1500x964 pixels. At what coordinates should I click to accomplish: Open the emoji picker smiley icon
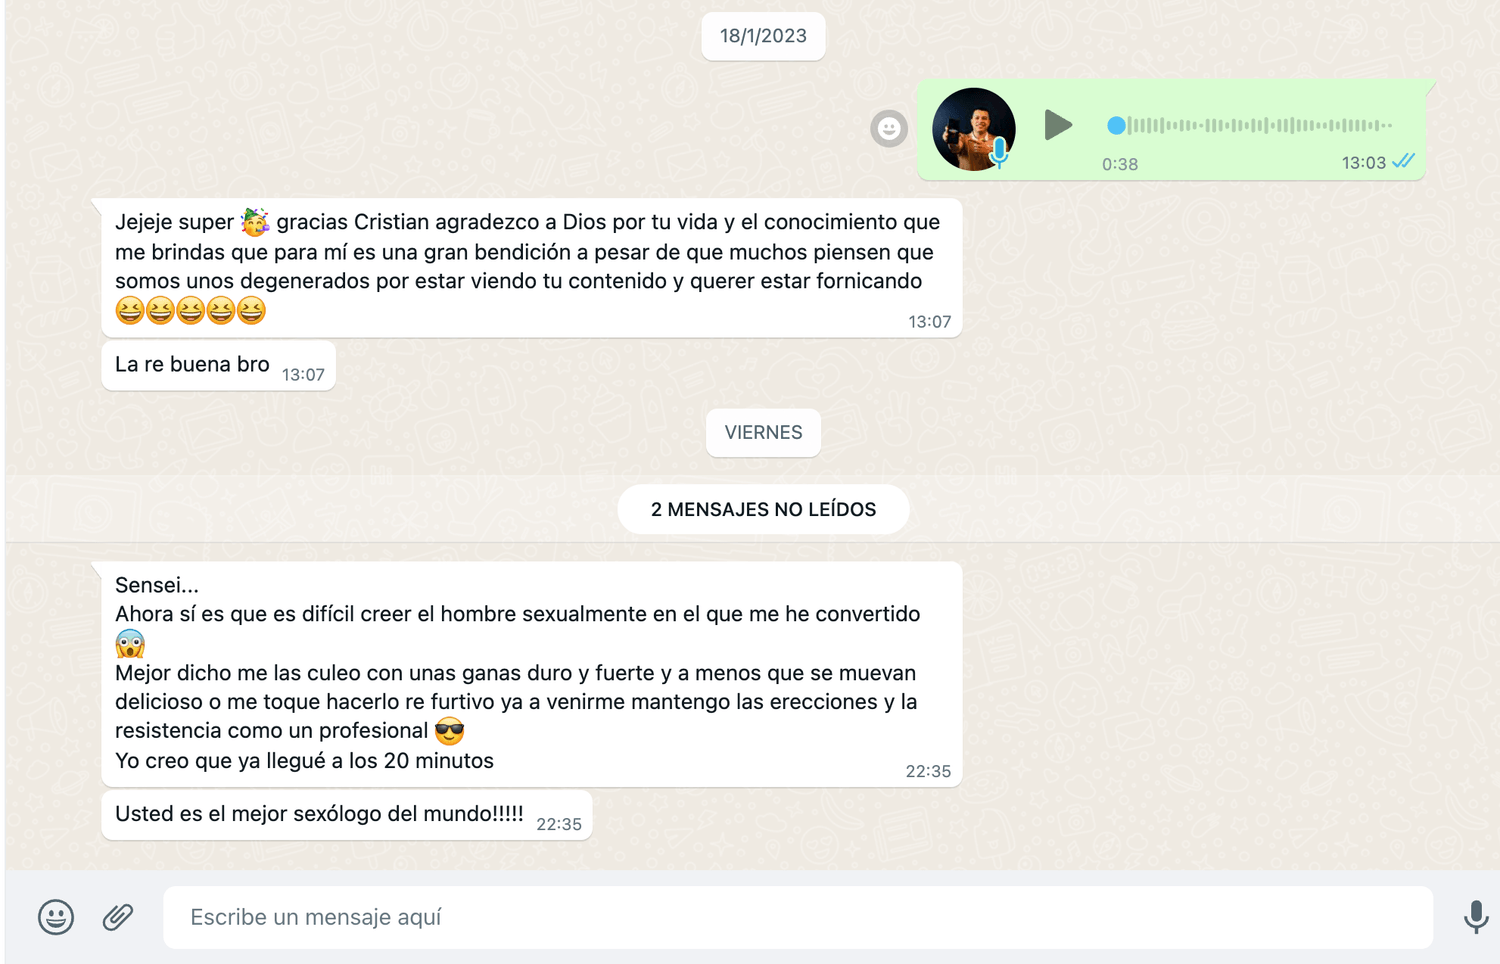tap(56, 917)
